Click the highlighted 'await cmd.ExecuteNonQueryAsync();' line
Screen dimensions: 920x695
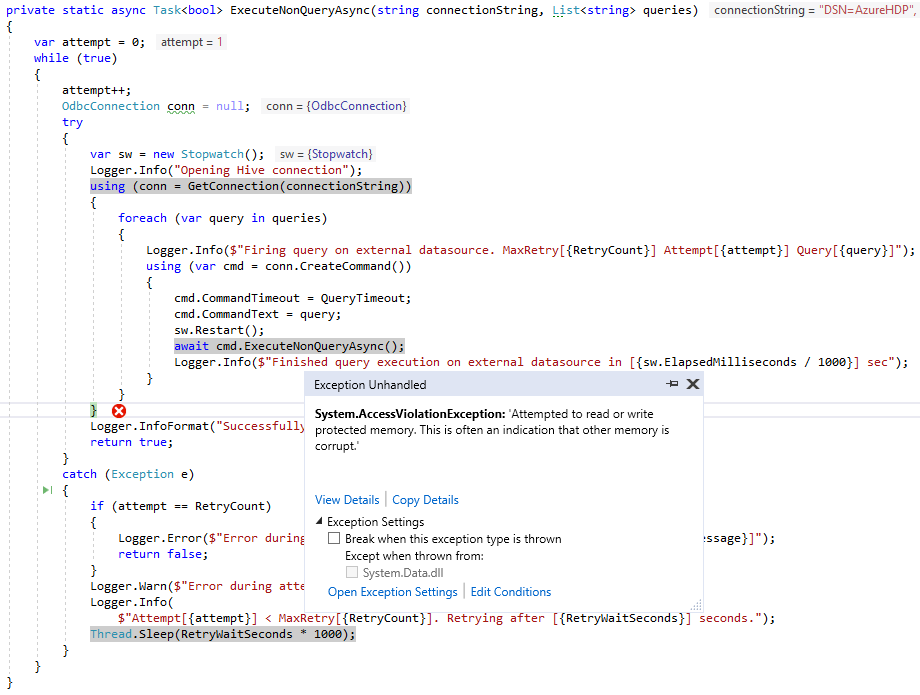(x=289, y=346)
